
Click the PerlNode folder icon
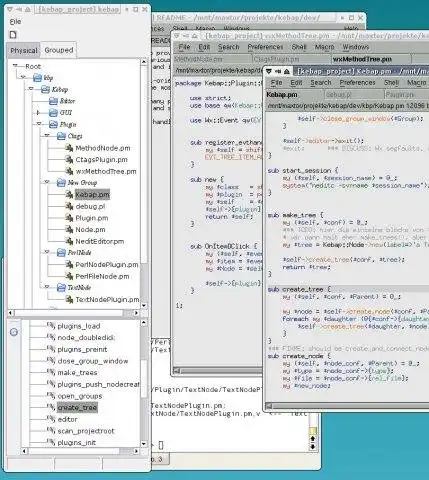click(61, 253)
